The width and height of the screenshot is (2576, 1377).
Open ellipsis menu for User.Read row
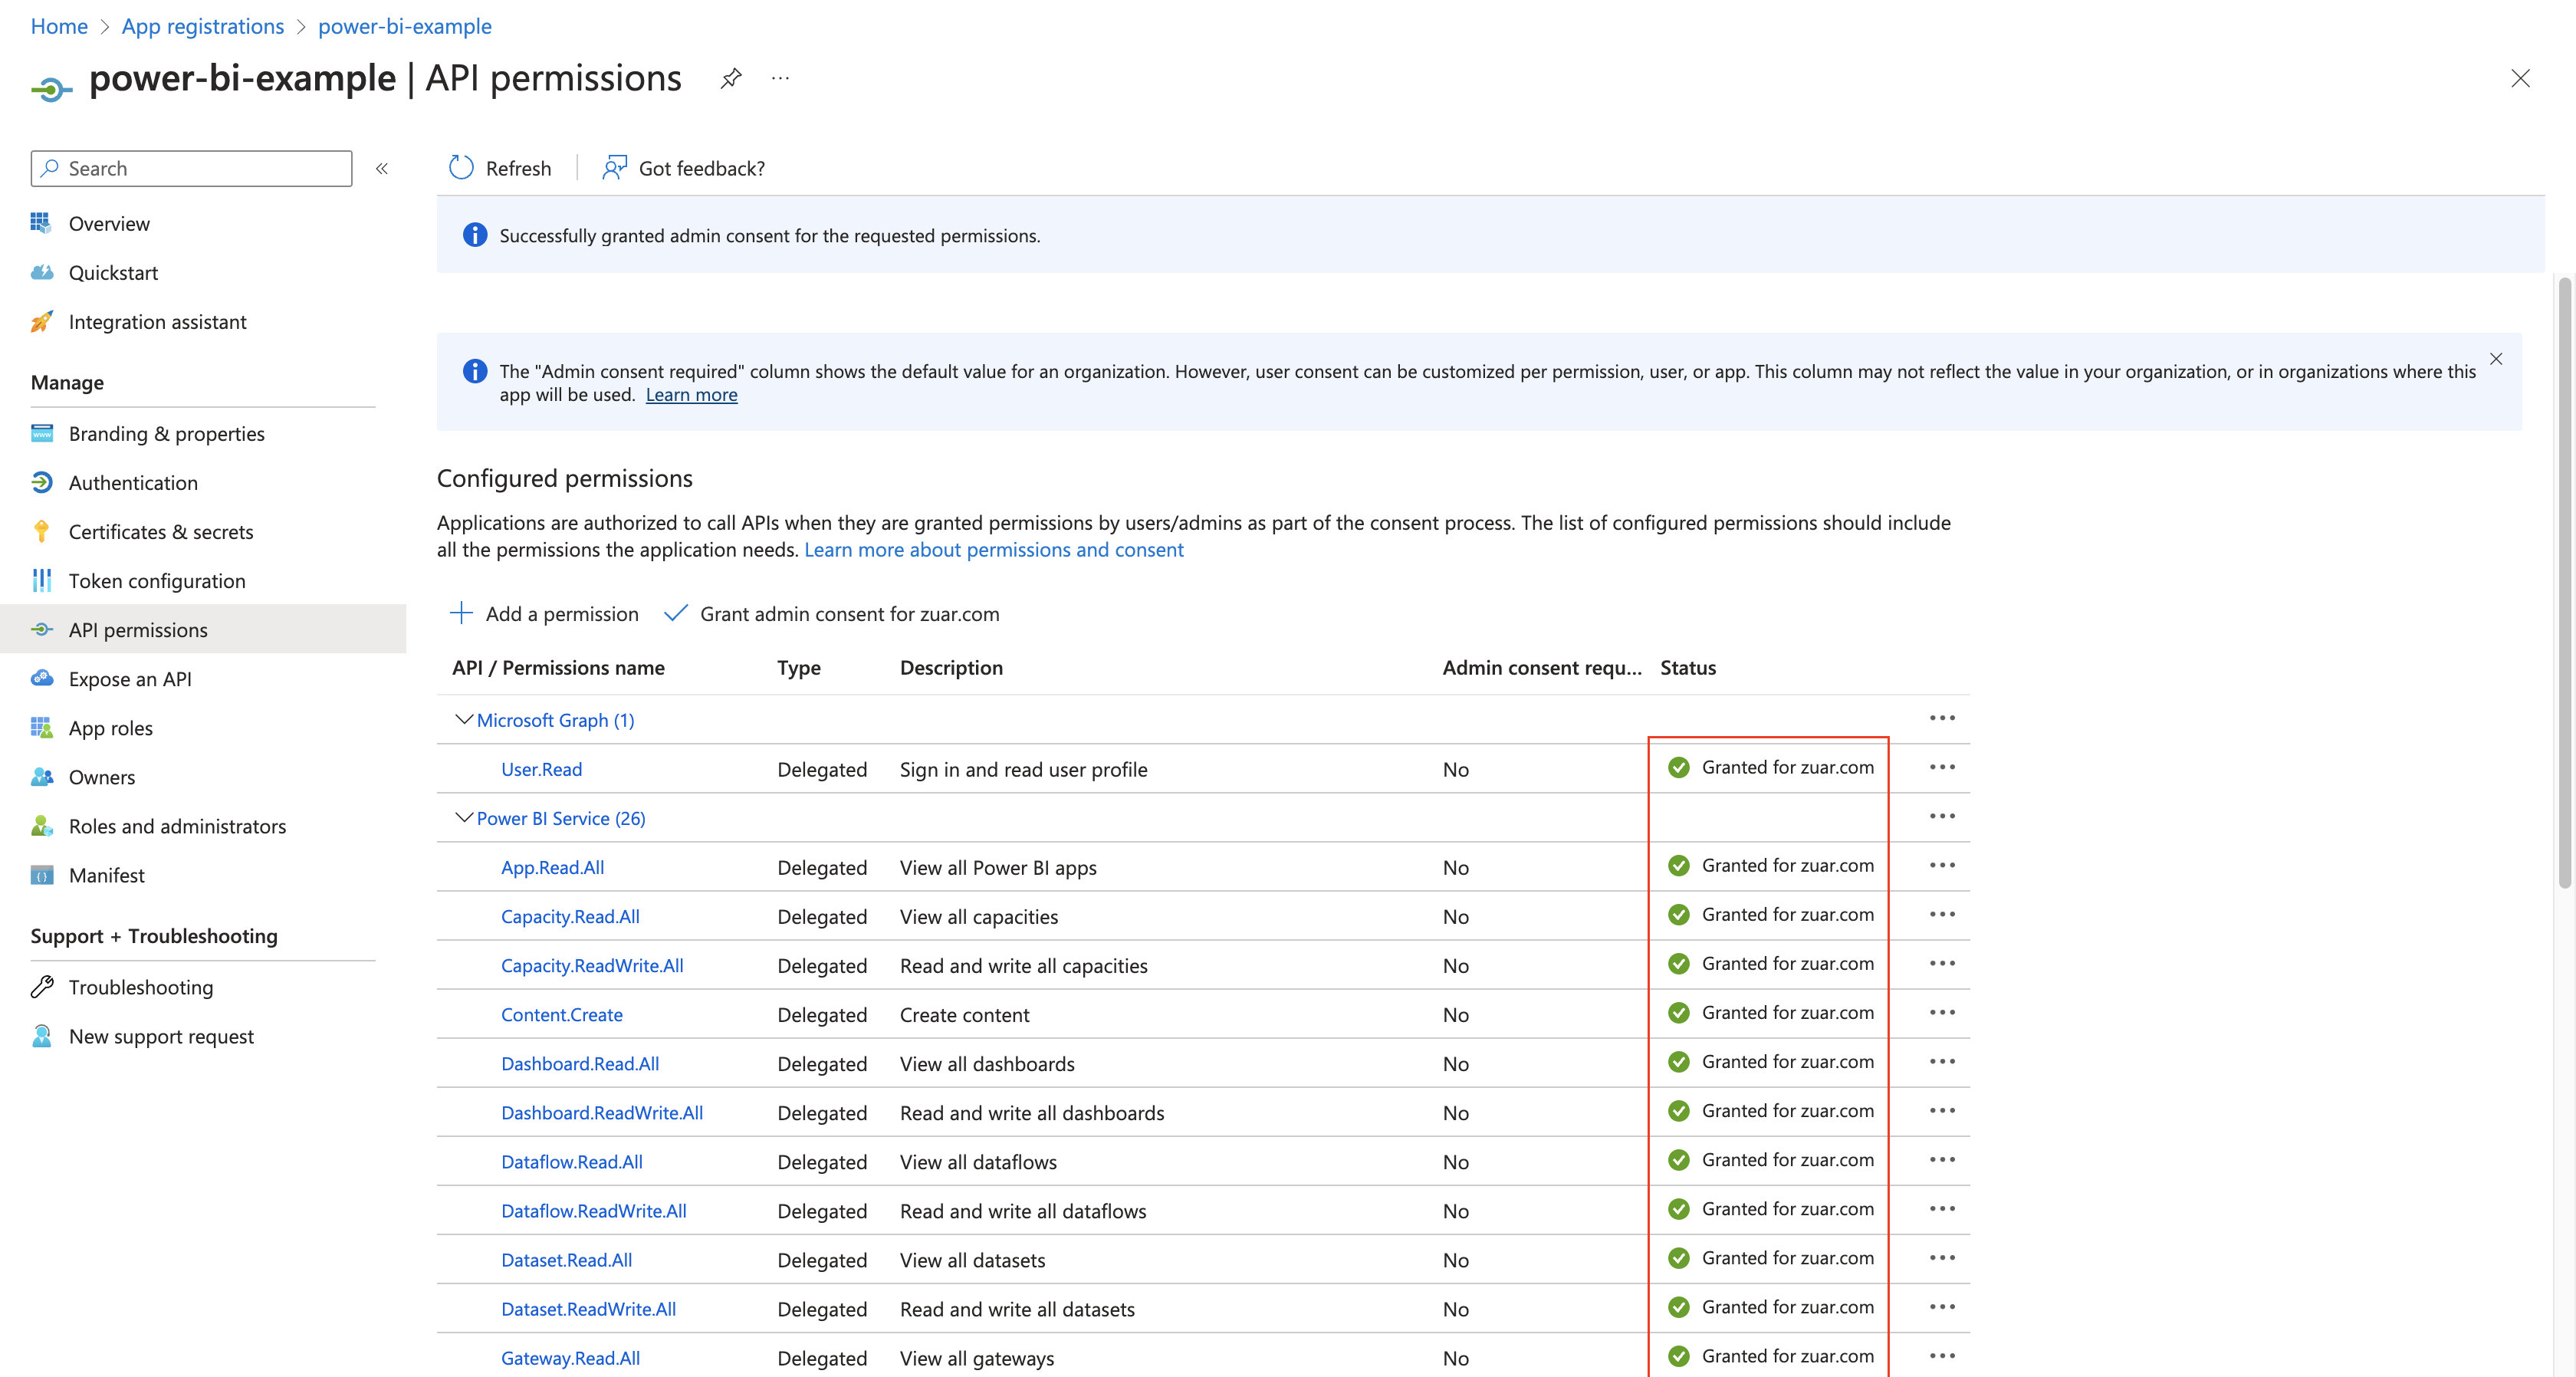coord(1942,767)
